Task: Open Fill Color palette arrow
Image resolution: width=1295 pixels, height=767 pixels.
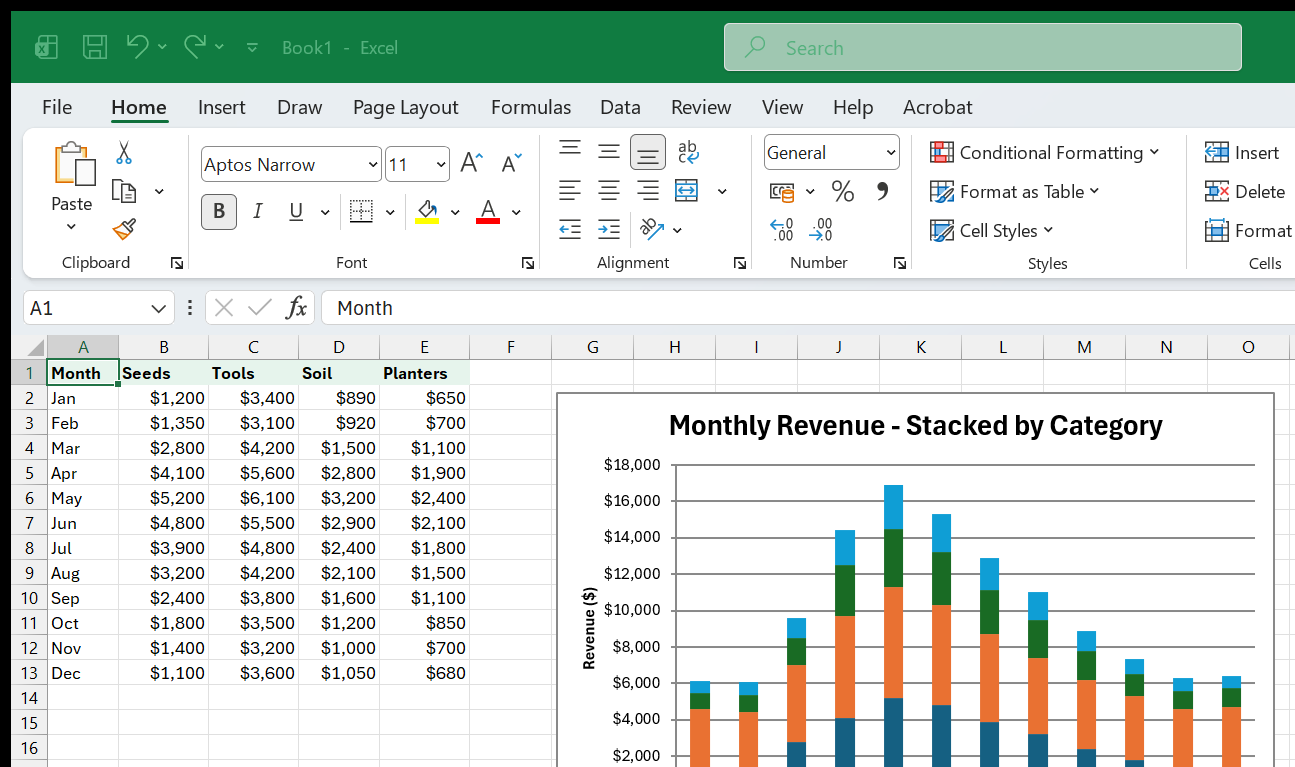Action: coord(455,212)
